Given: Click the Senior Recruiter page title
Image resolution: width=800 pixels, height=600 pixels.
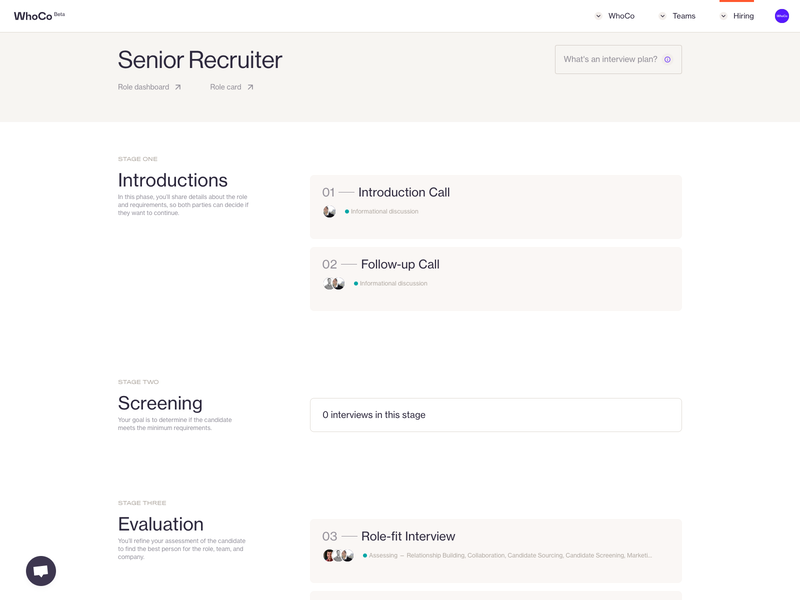Looking at the screenshot, I should point(199,60).
